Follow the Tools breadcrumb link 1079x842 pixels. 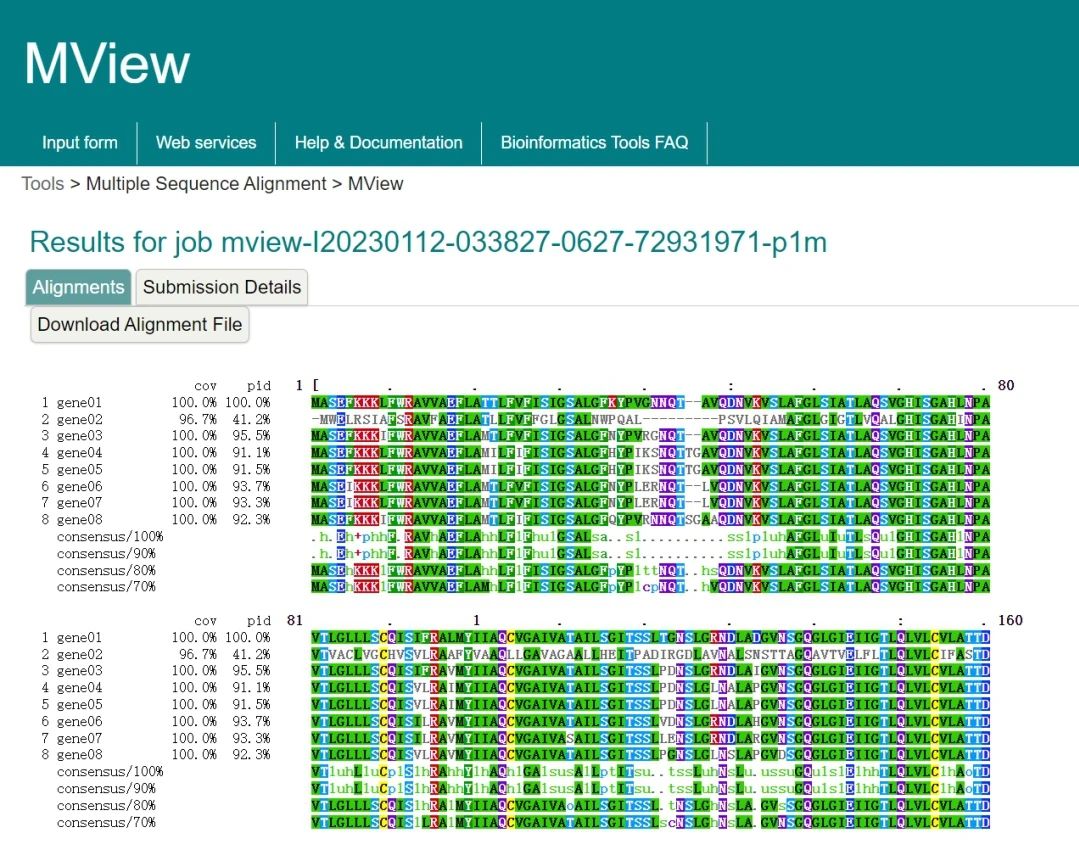click(43, 184)
